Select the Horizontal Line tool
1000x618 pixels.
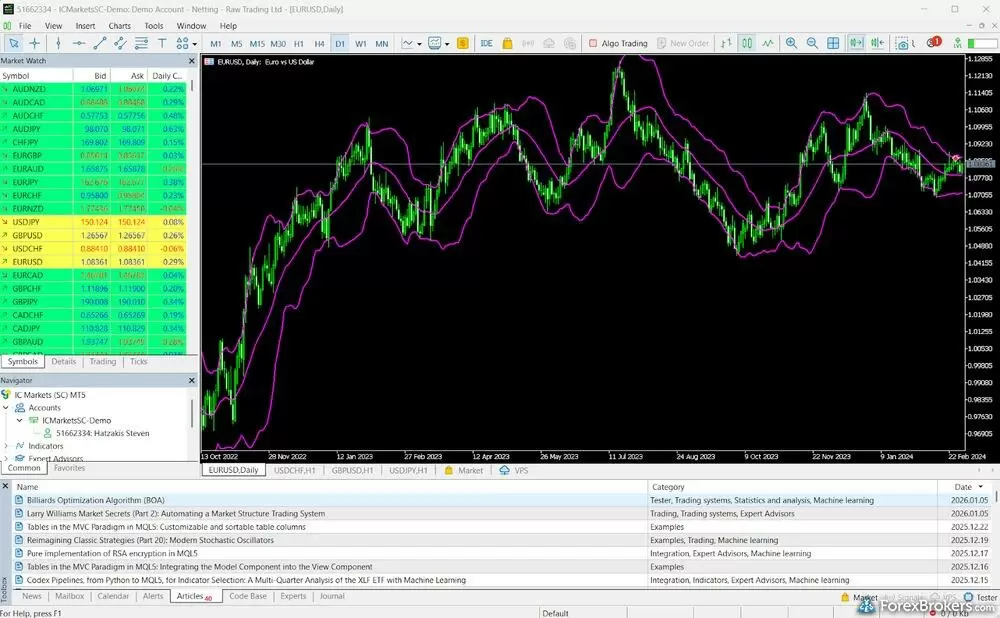click(79, 42)
